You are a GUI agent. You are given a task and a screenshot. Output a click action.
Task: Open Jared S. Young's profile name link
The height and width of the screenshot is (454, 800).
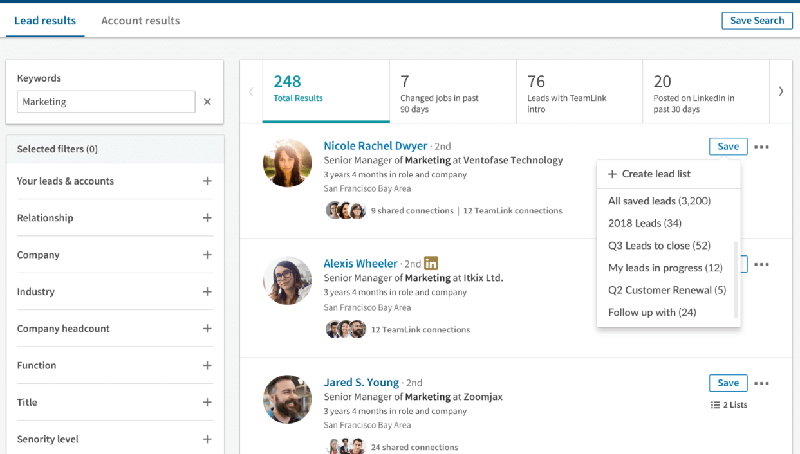point(361,382)
